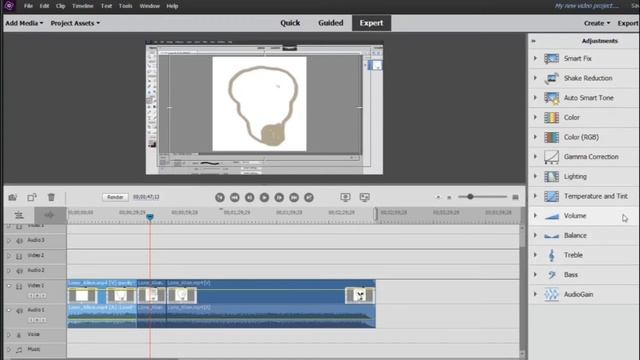Step forward one frame
This screenshot has height=360, width=640.
pos(279,198)
